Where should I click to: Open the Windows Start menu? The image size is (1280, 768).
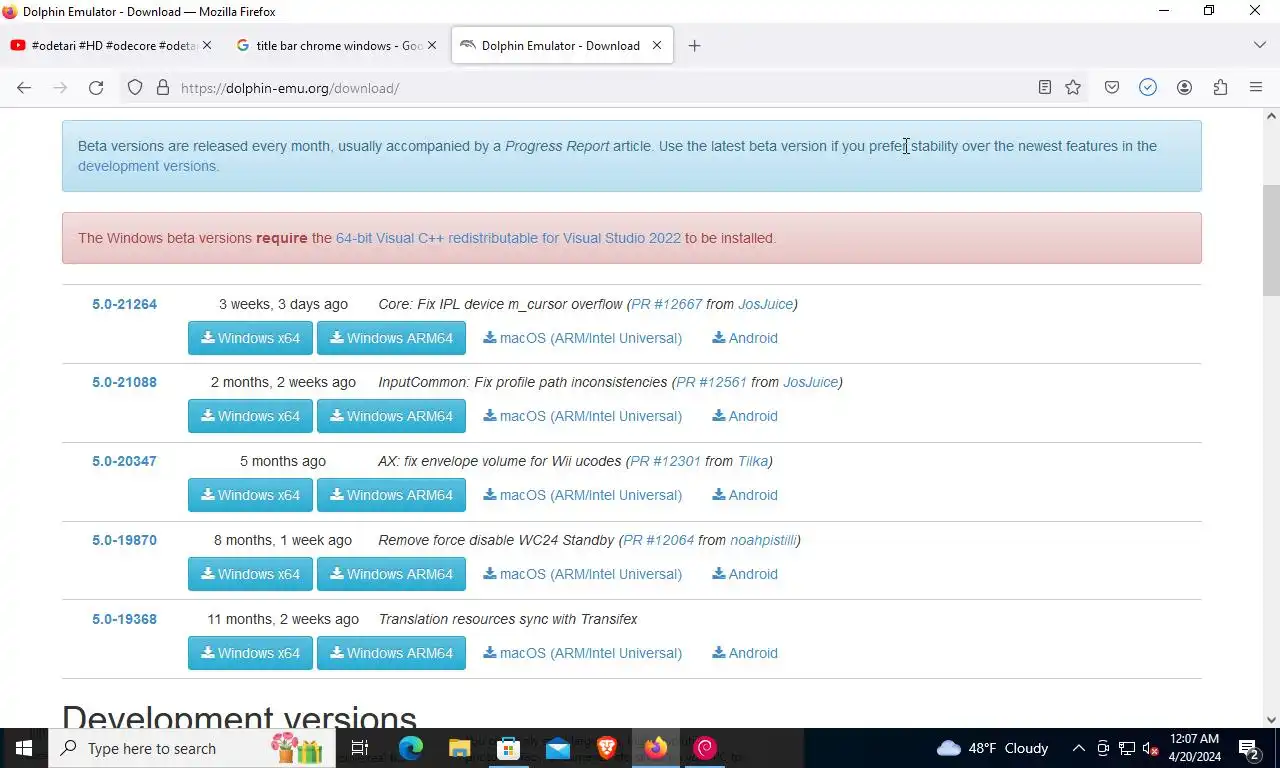(x=24, y=748)
